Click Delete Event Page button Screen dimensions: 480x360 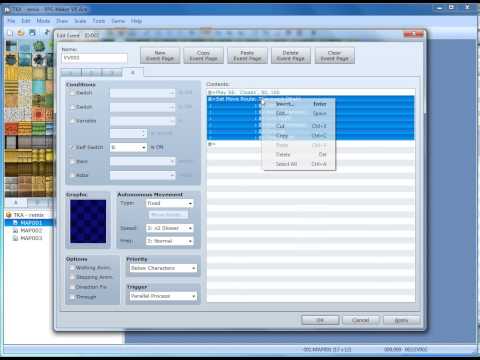(x=291, y=56)
